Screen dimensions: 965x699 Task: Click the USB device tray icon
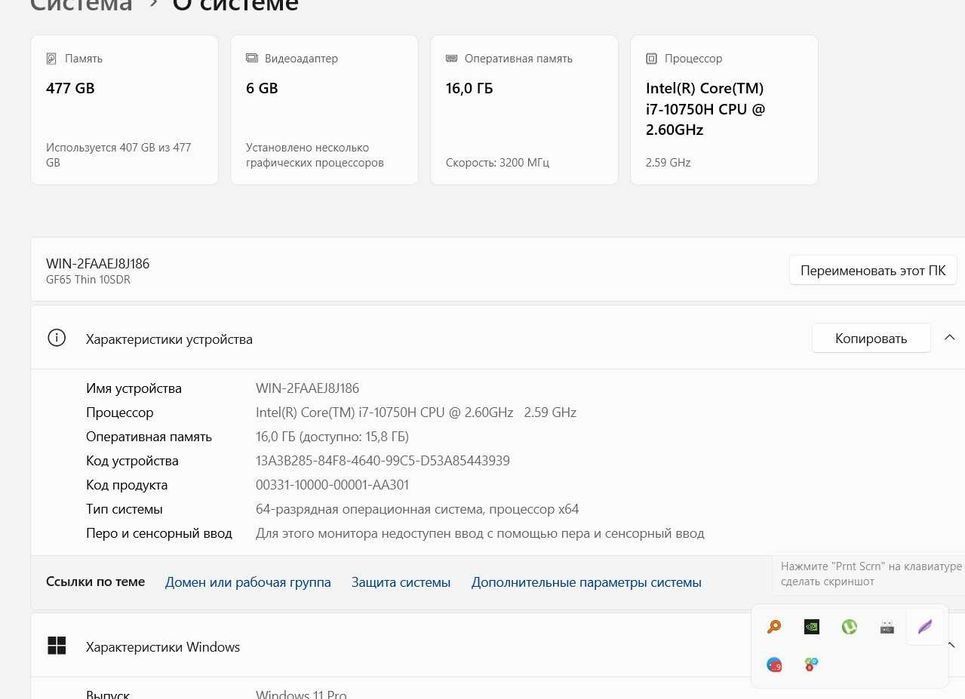(887, 627)
